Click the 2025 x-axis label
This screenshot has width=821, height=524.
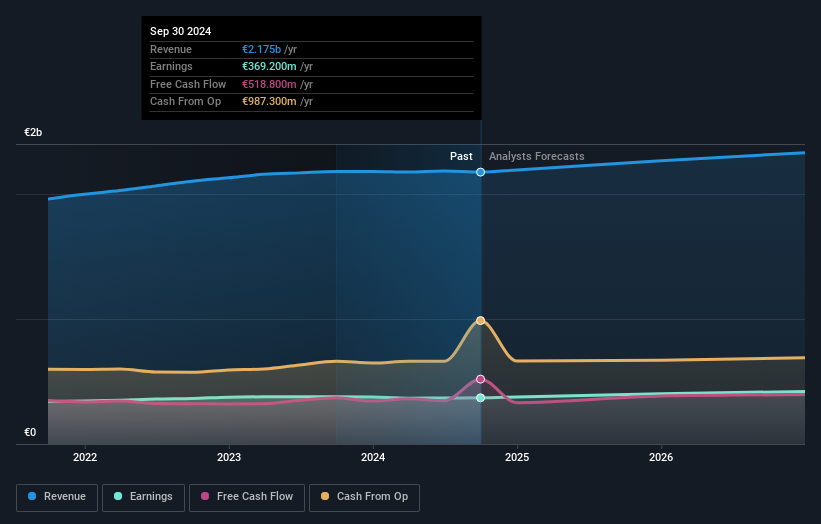click(517, 457)
